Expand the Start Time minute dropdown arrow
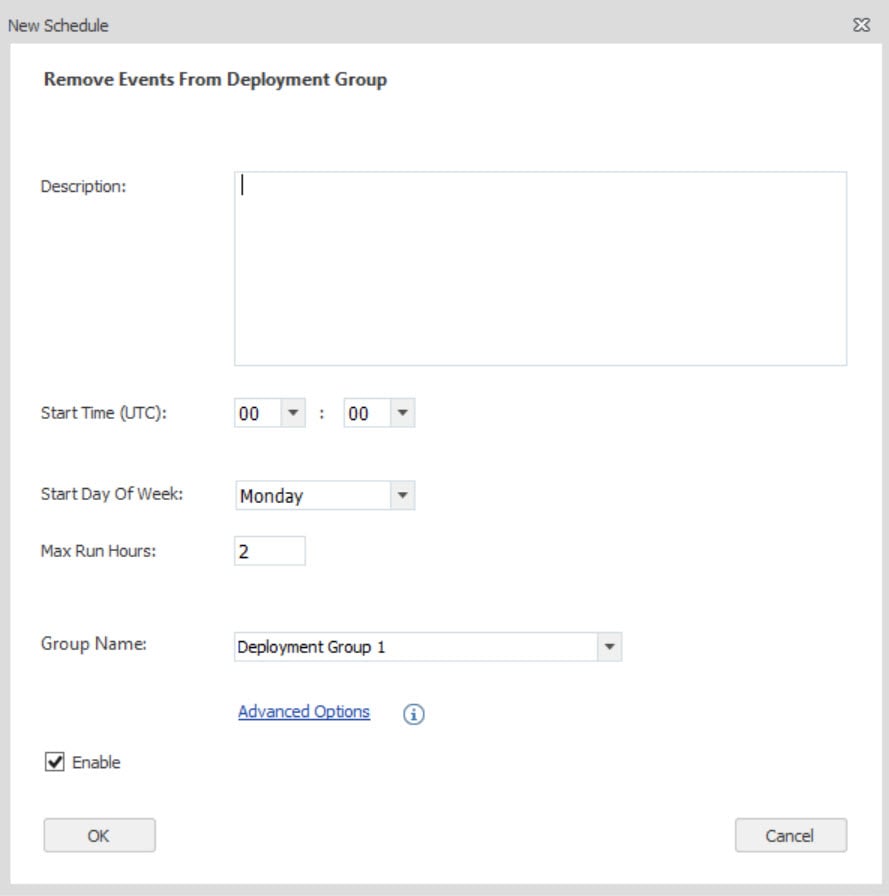The width and height of the screenshot is (889, 896). 402,413
